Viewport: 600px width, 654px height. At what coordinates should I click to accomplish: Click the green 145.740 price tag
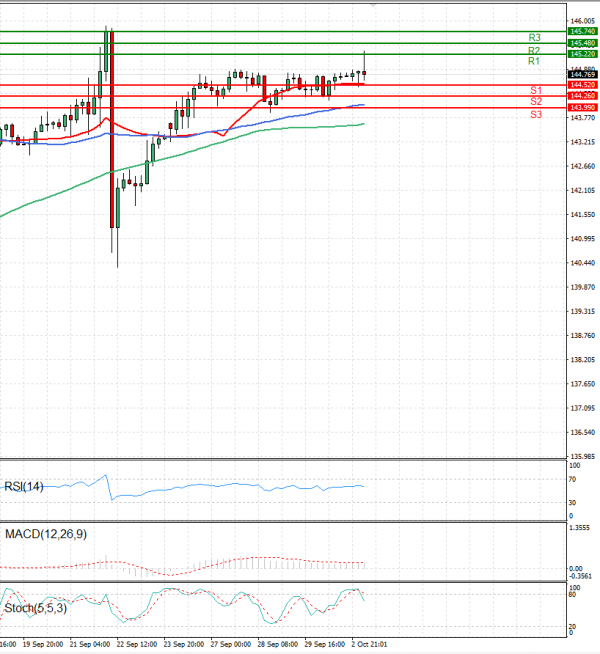tap(582, 31)
